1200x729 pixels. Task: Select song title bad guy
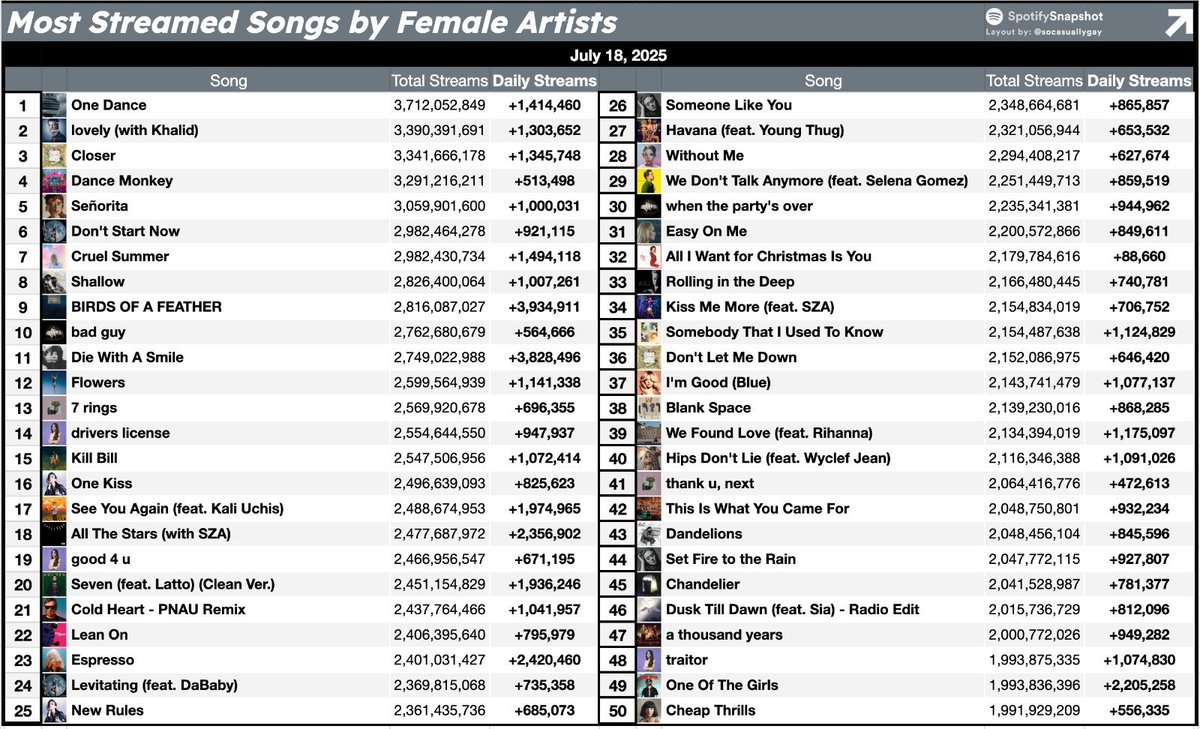98,332
